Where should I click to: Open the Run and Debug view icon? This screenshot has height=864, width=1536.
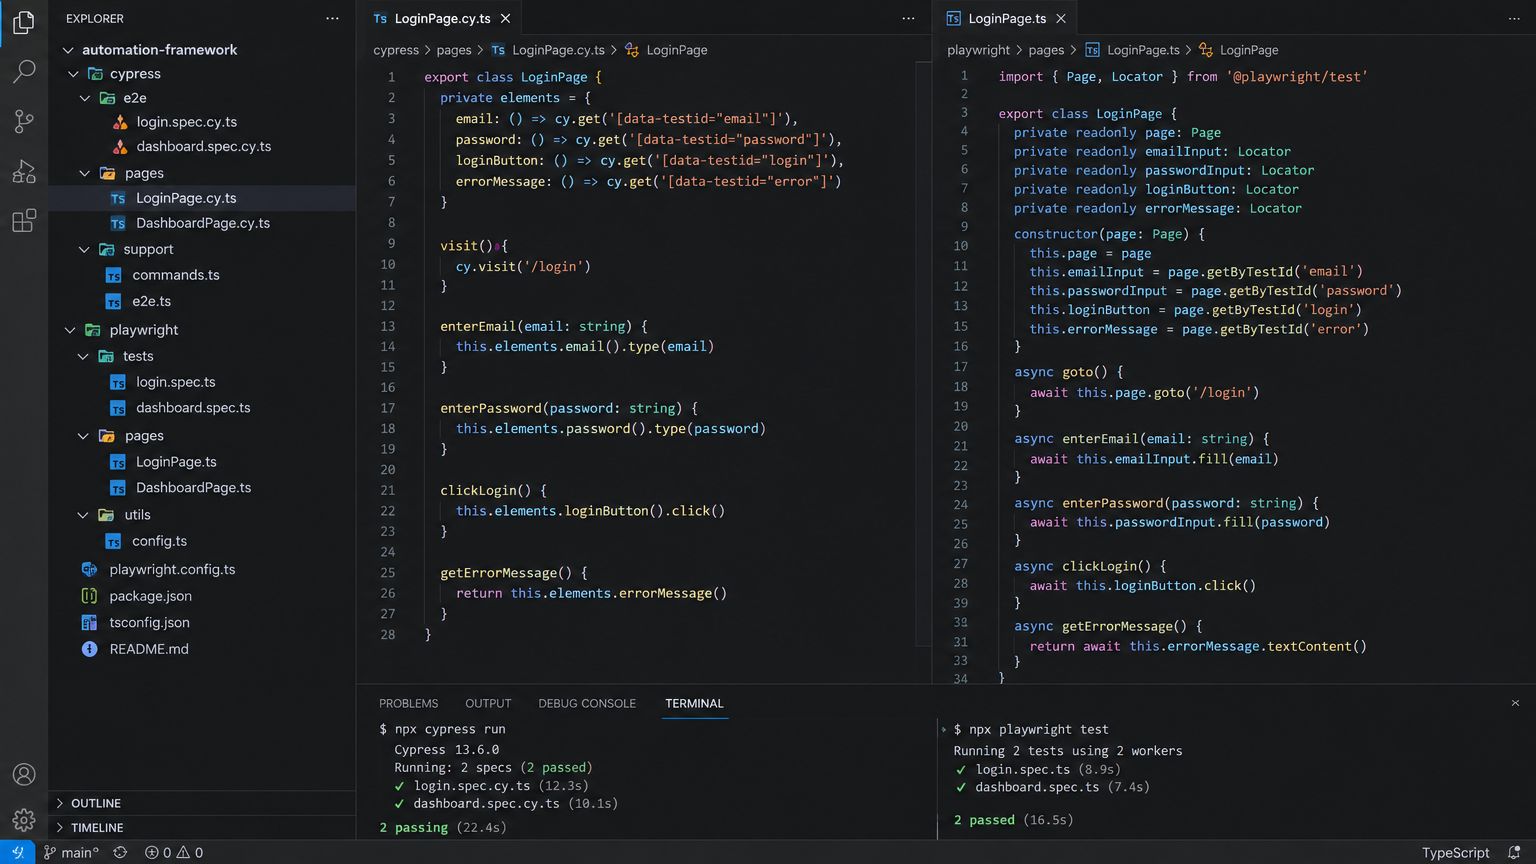(24, 171)
